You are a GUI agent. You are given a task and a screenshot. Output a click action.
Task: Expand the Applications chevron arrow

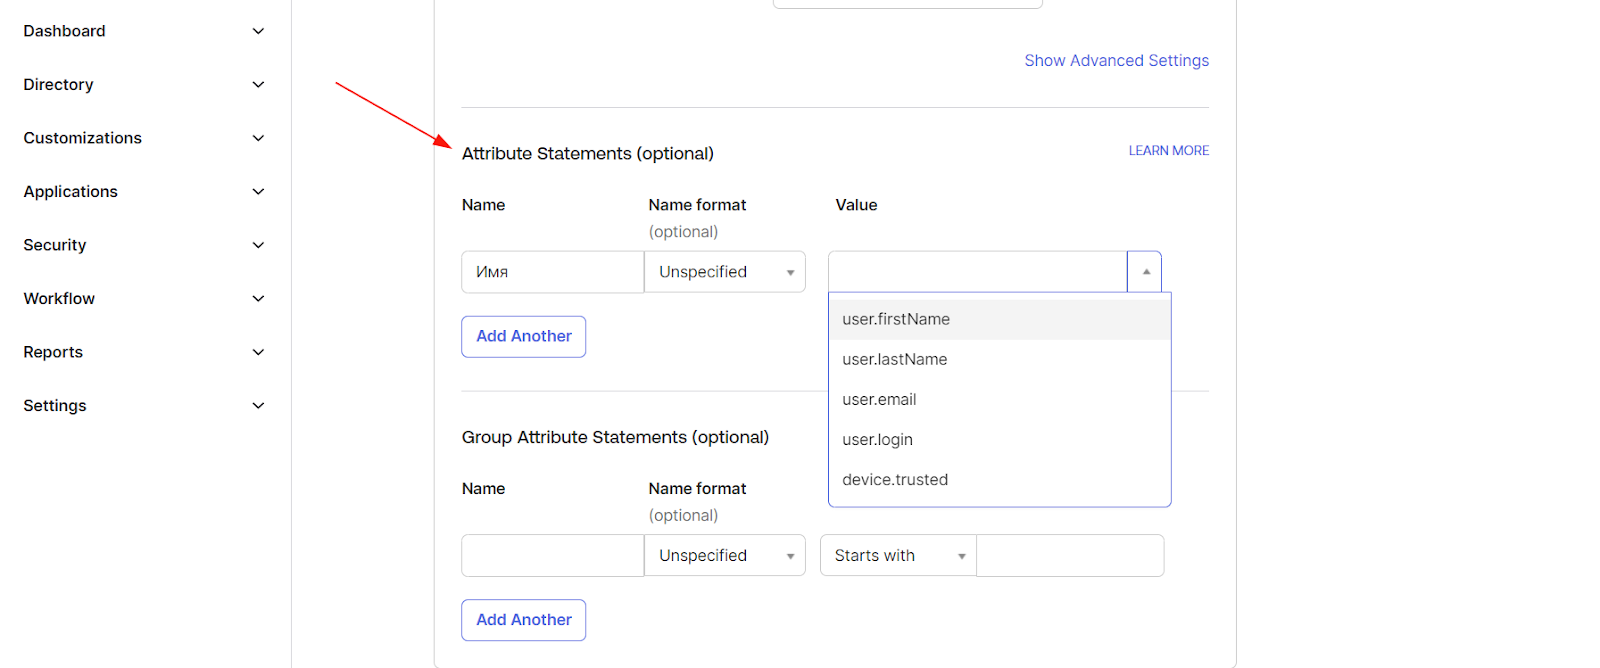click(x=258, y=192)
